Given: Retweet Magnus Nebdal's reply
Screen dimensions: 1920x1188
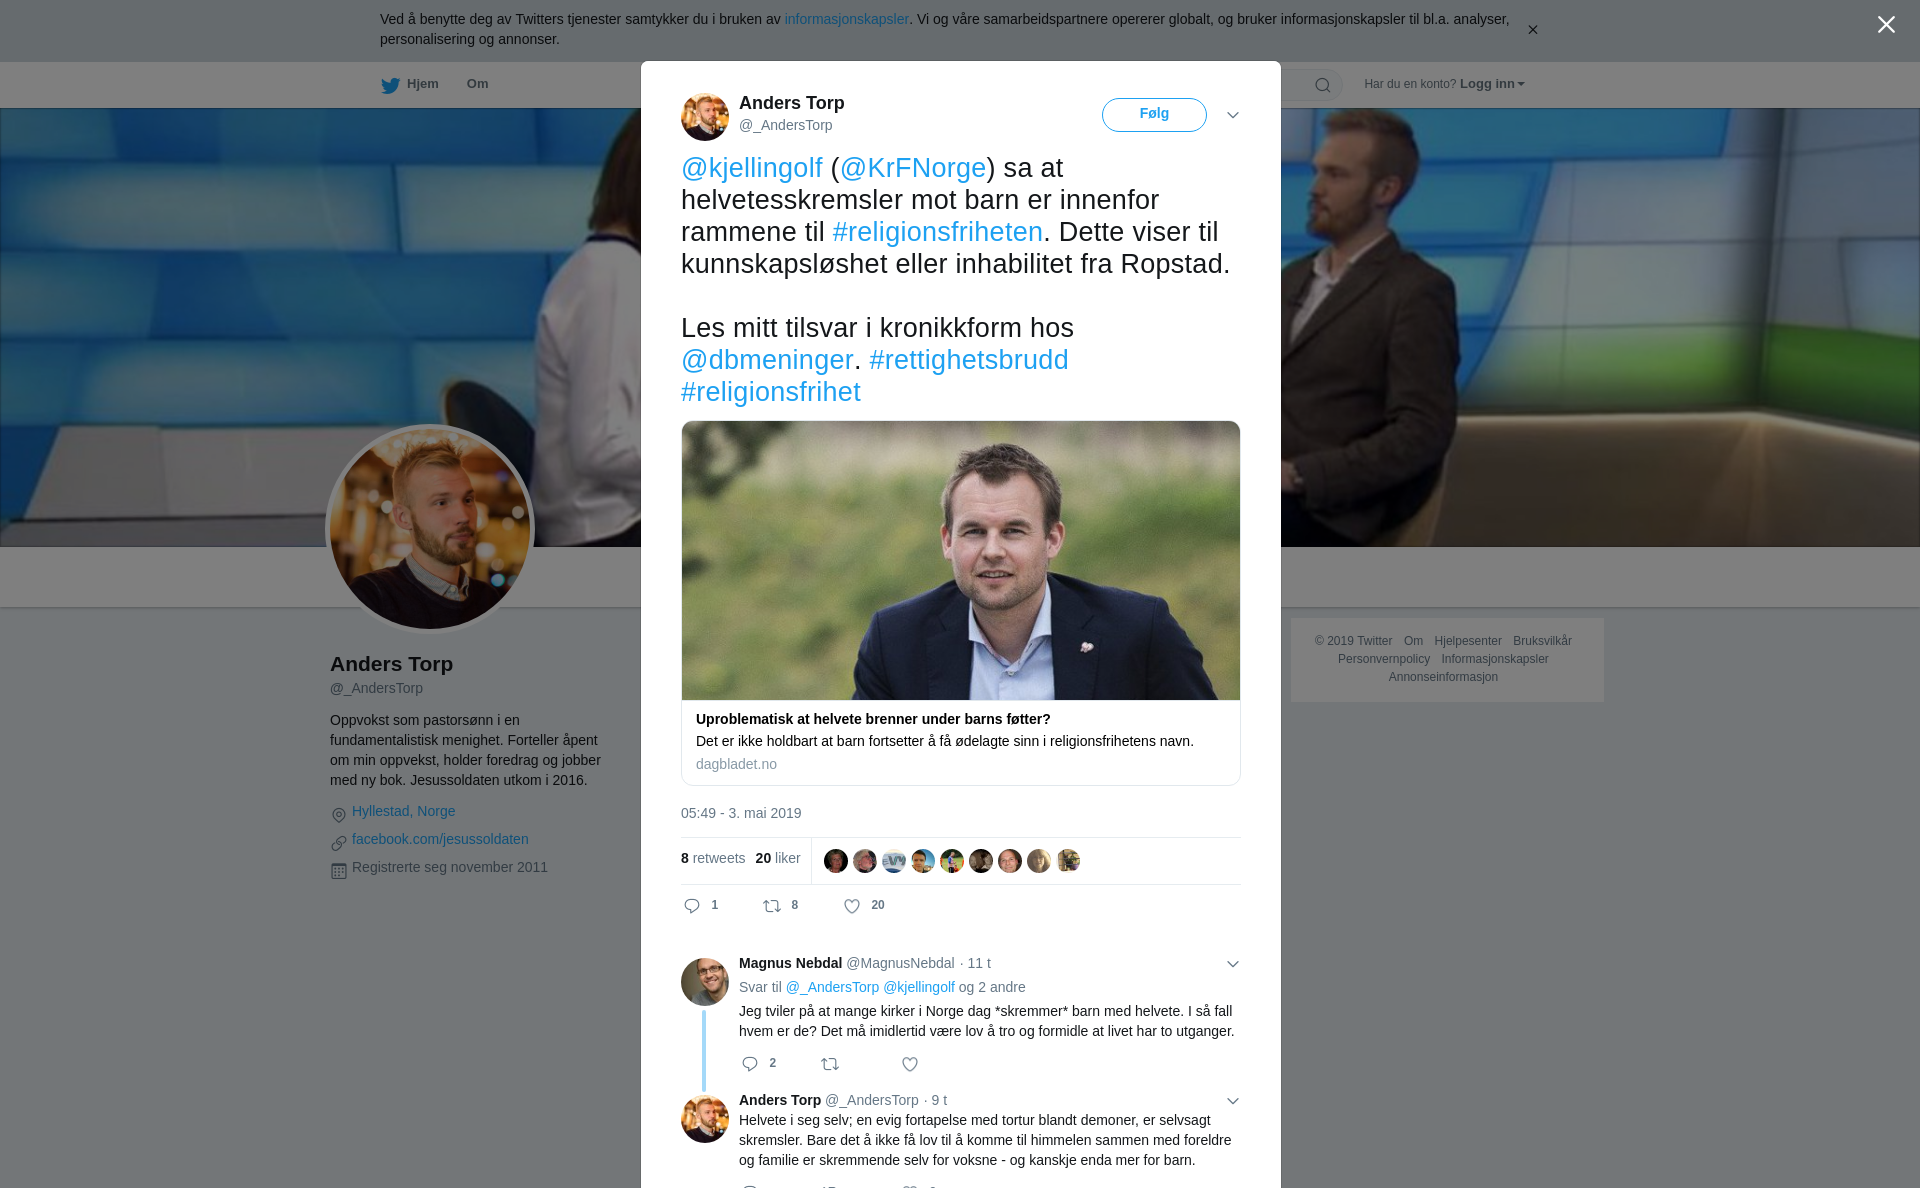Looking at the screenshot, I should point(830,1064).
